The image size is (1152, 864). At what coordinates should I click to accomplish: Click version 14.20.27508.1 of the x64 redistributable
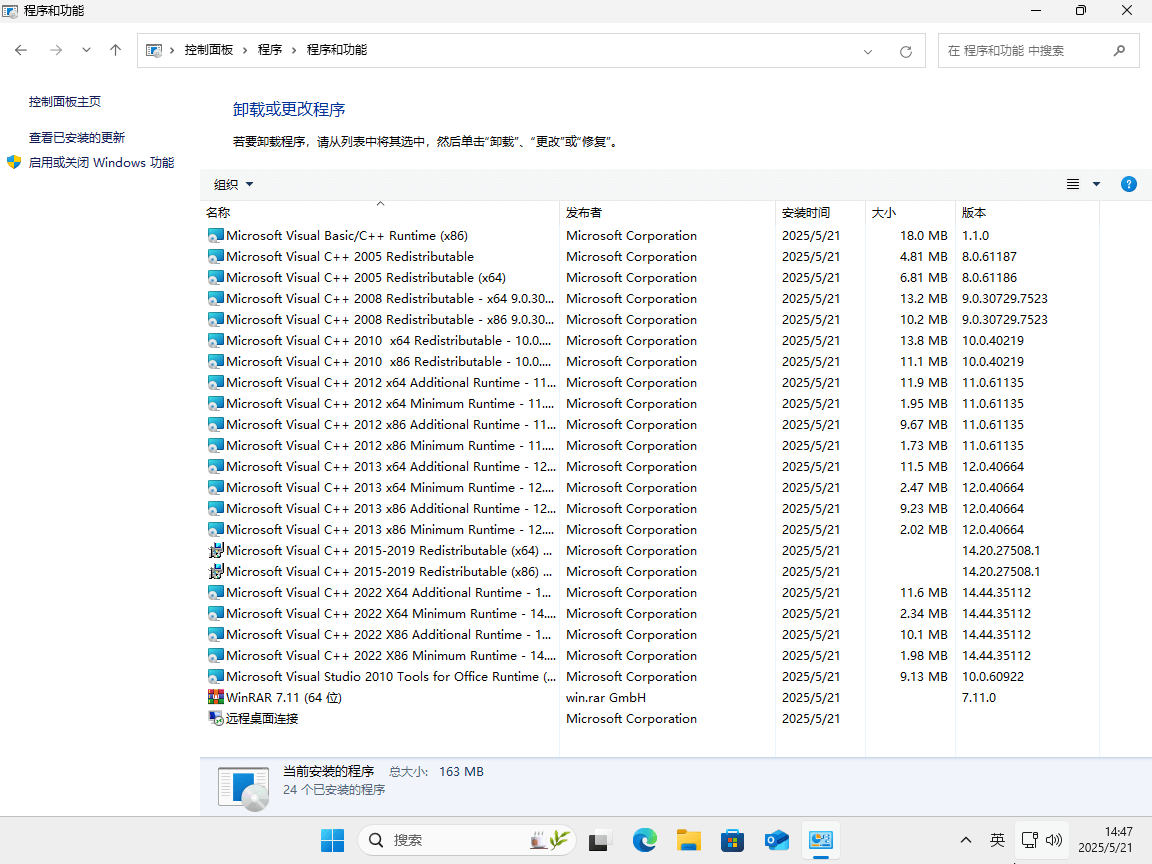pyautogui.click(x=1001, y=551)
